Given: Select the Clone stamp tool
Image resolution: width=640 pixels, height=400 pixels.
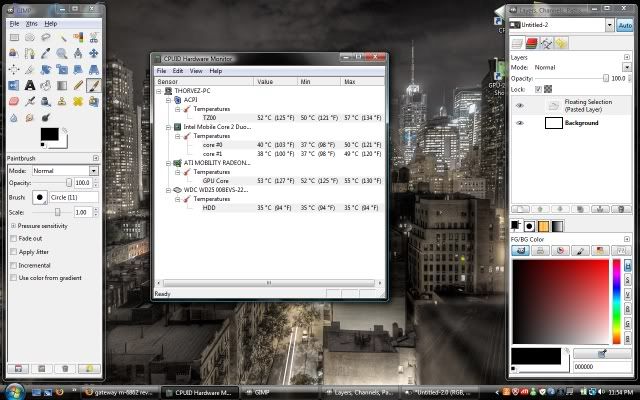Looking at the screenshot, I should 62,101.
